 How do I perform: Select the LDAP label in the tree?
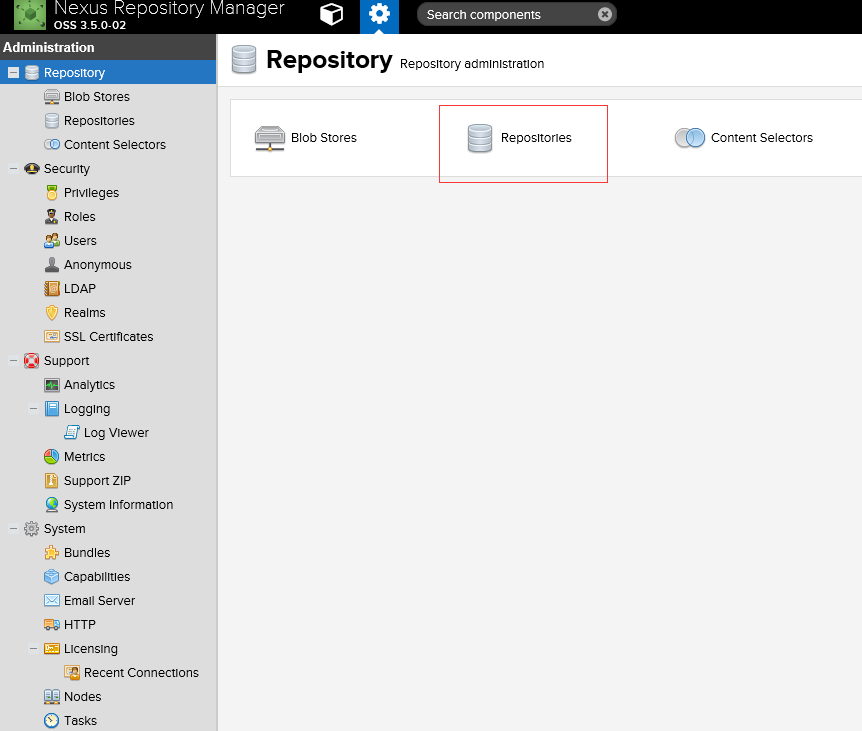coord(80,289)
